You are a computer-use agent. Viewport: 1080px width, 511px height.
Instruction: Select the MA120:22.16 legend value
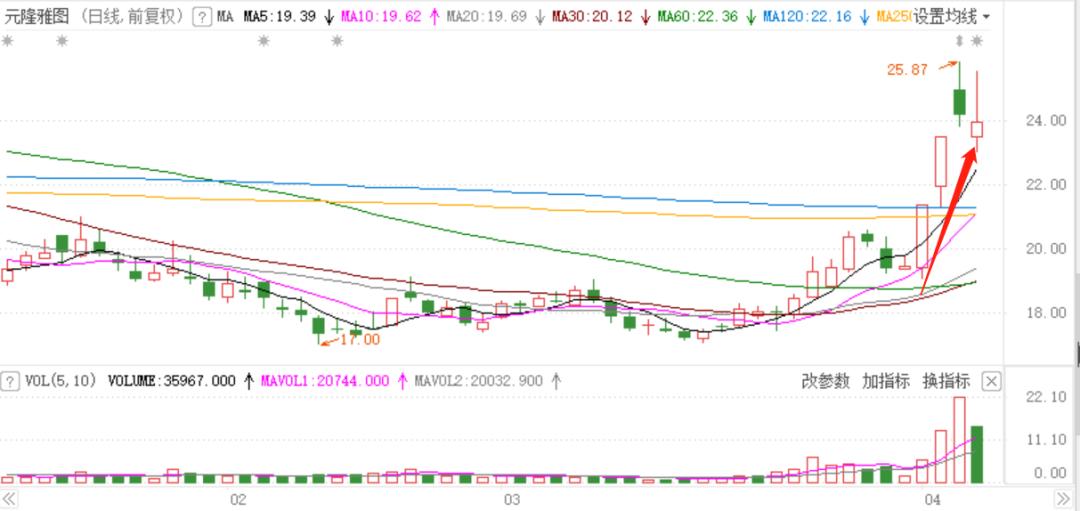click(x=807, y=17)
